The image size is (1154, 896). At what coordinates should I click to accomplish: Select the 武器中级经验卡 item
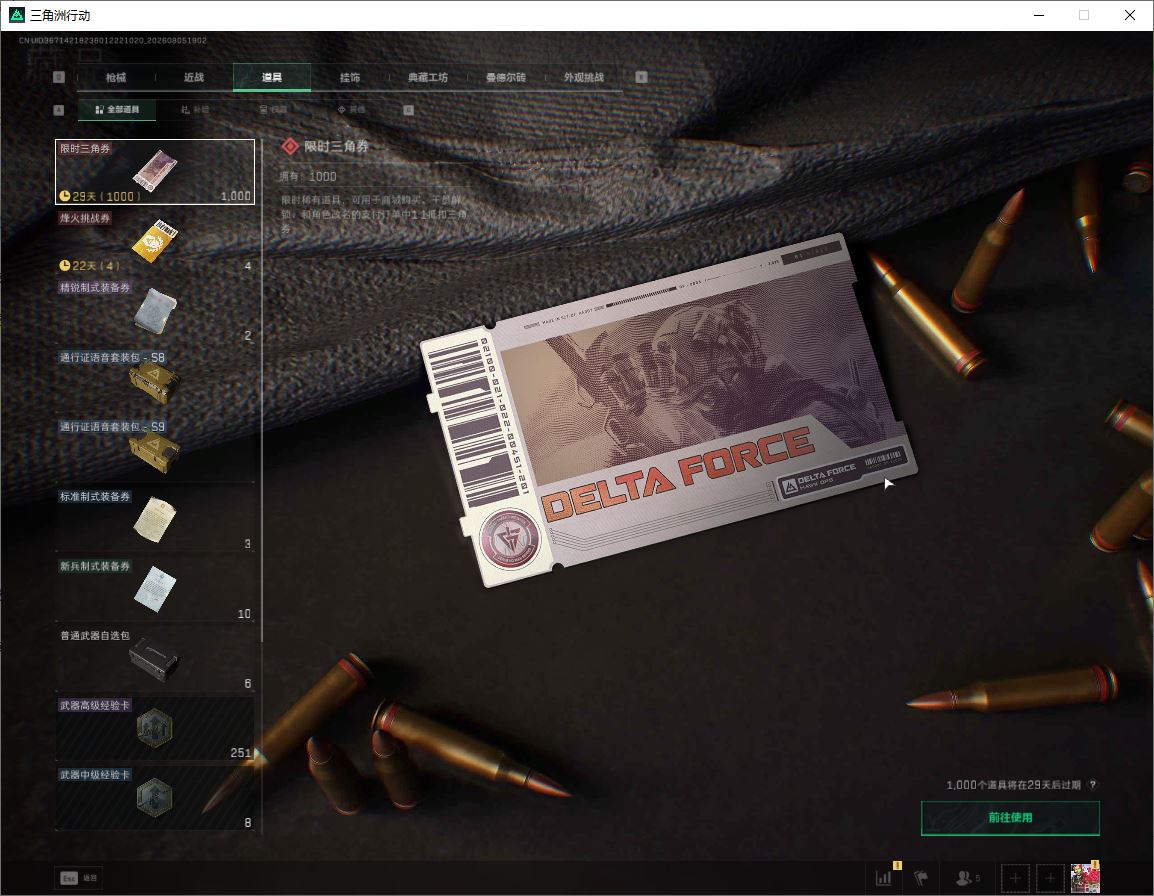155,799
